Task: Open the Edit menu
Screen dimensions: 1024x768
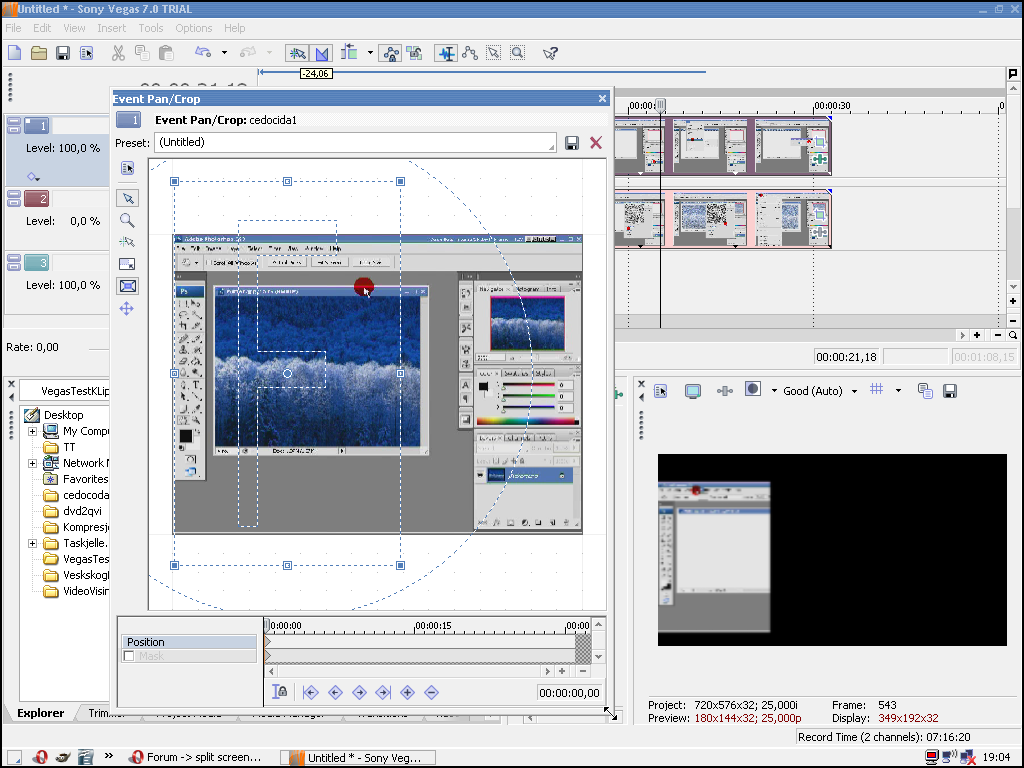Action: point(42,28)
